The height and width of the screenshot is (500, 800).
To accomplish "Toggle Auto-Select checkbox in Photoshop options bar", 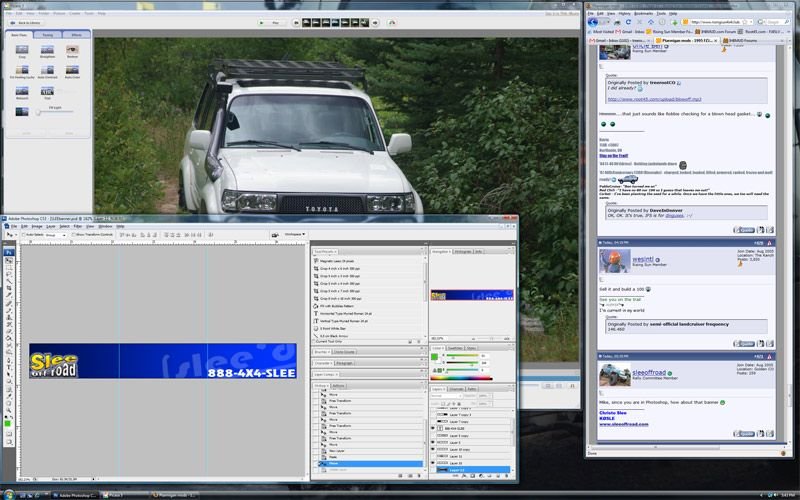I will 23,235.
